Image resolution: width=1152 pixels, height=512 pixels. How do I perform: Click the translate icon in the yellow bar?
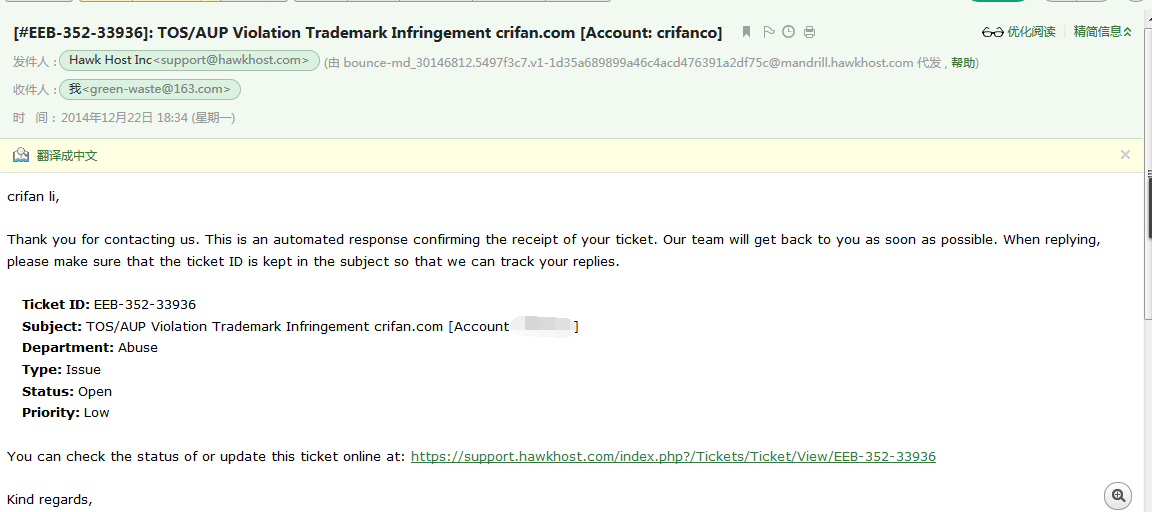click(21, 155)
